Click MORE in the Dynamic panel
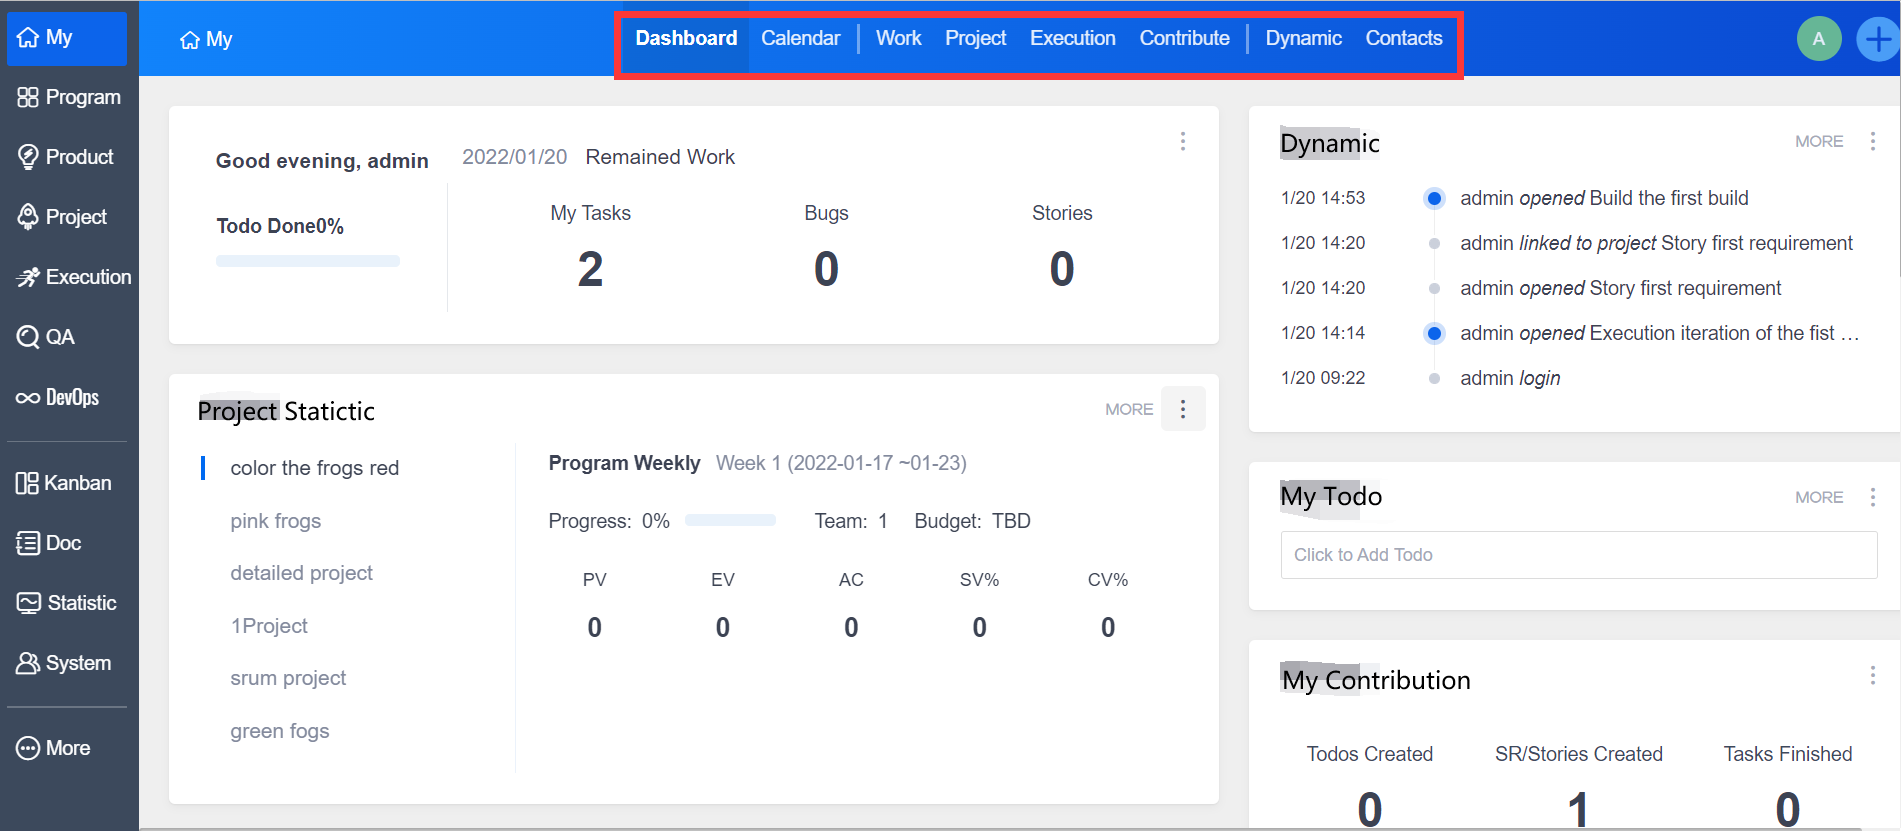This screenshot has height=831, width=1901. point(1818,142)
